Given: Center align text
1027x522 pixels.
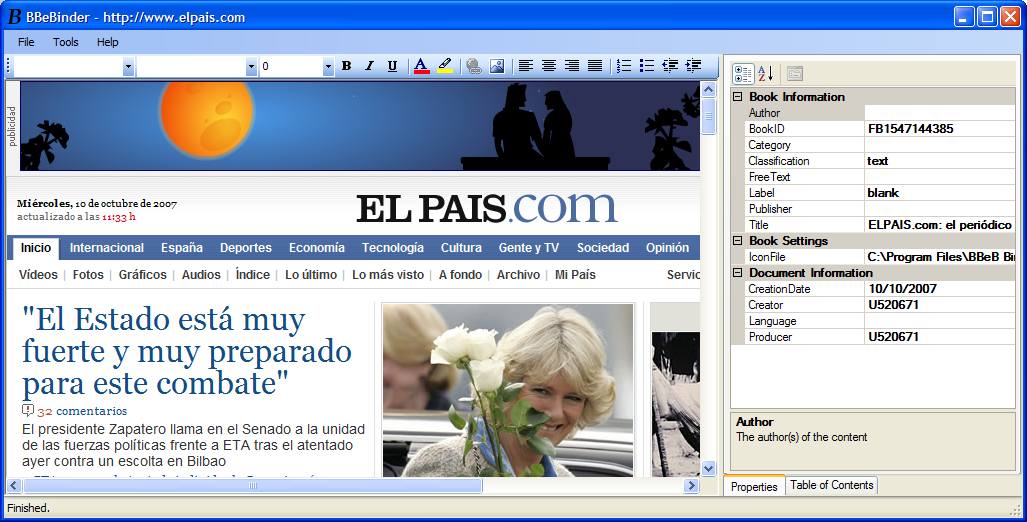Looking at the screenshot, I should [x=549, y=65].
